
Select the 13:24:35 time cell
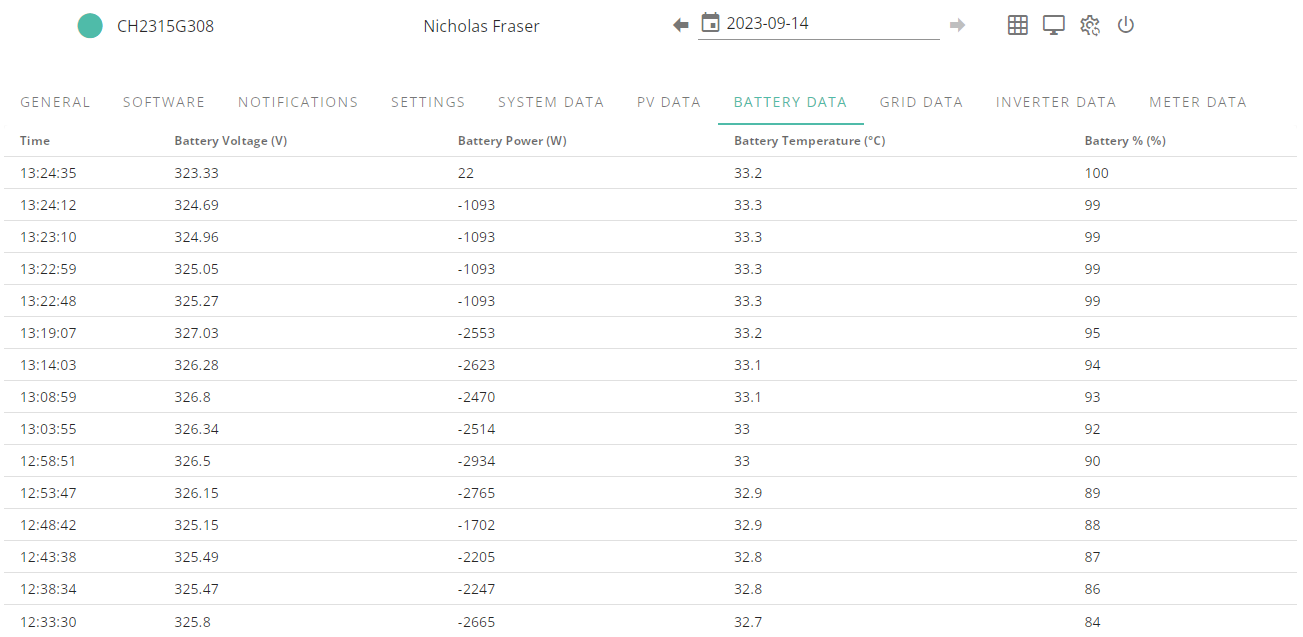point(48,173)
